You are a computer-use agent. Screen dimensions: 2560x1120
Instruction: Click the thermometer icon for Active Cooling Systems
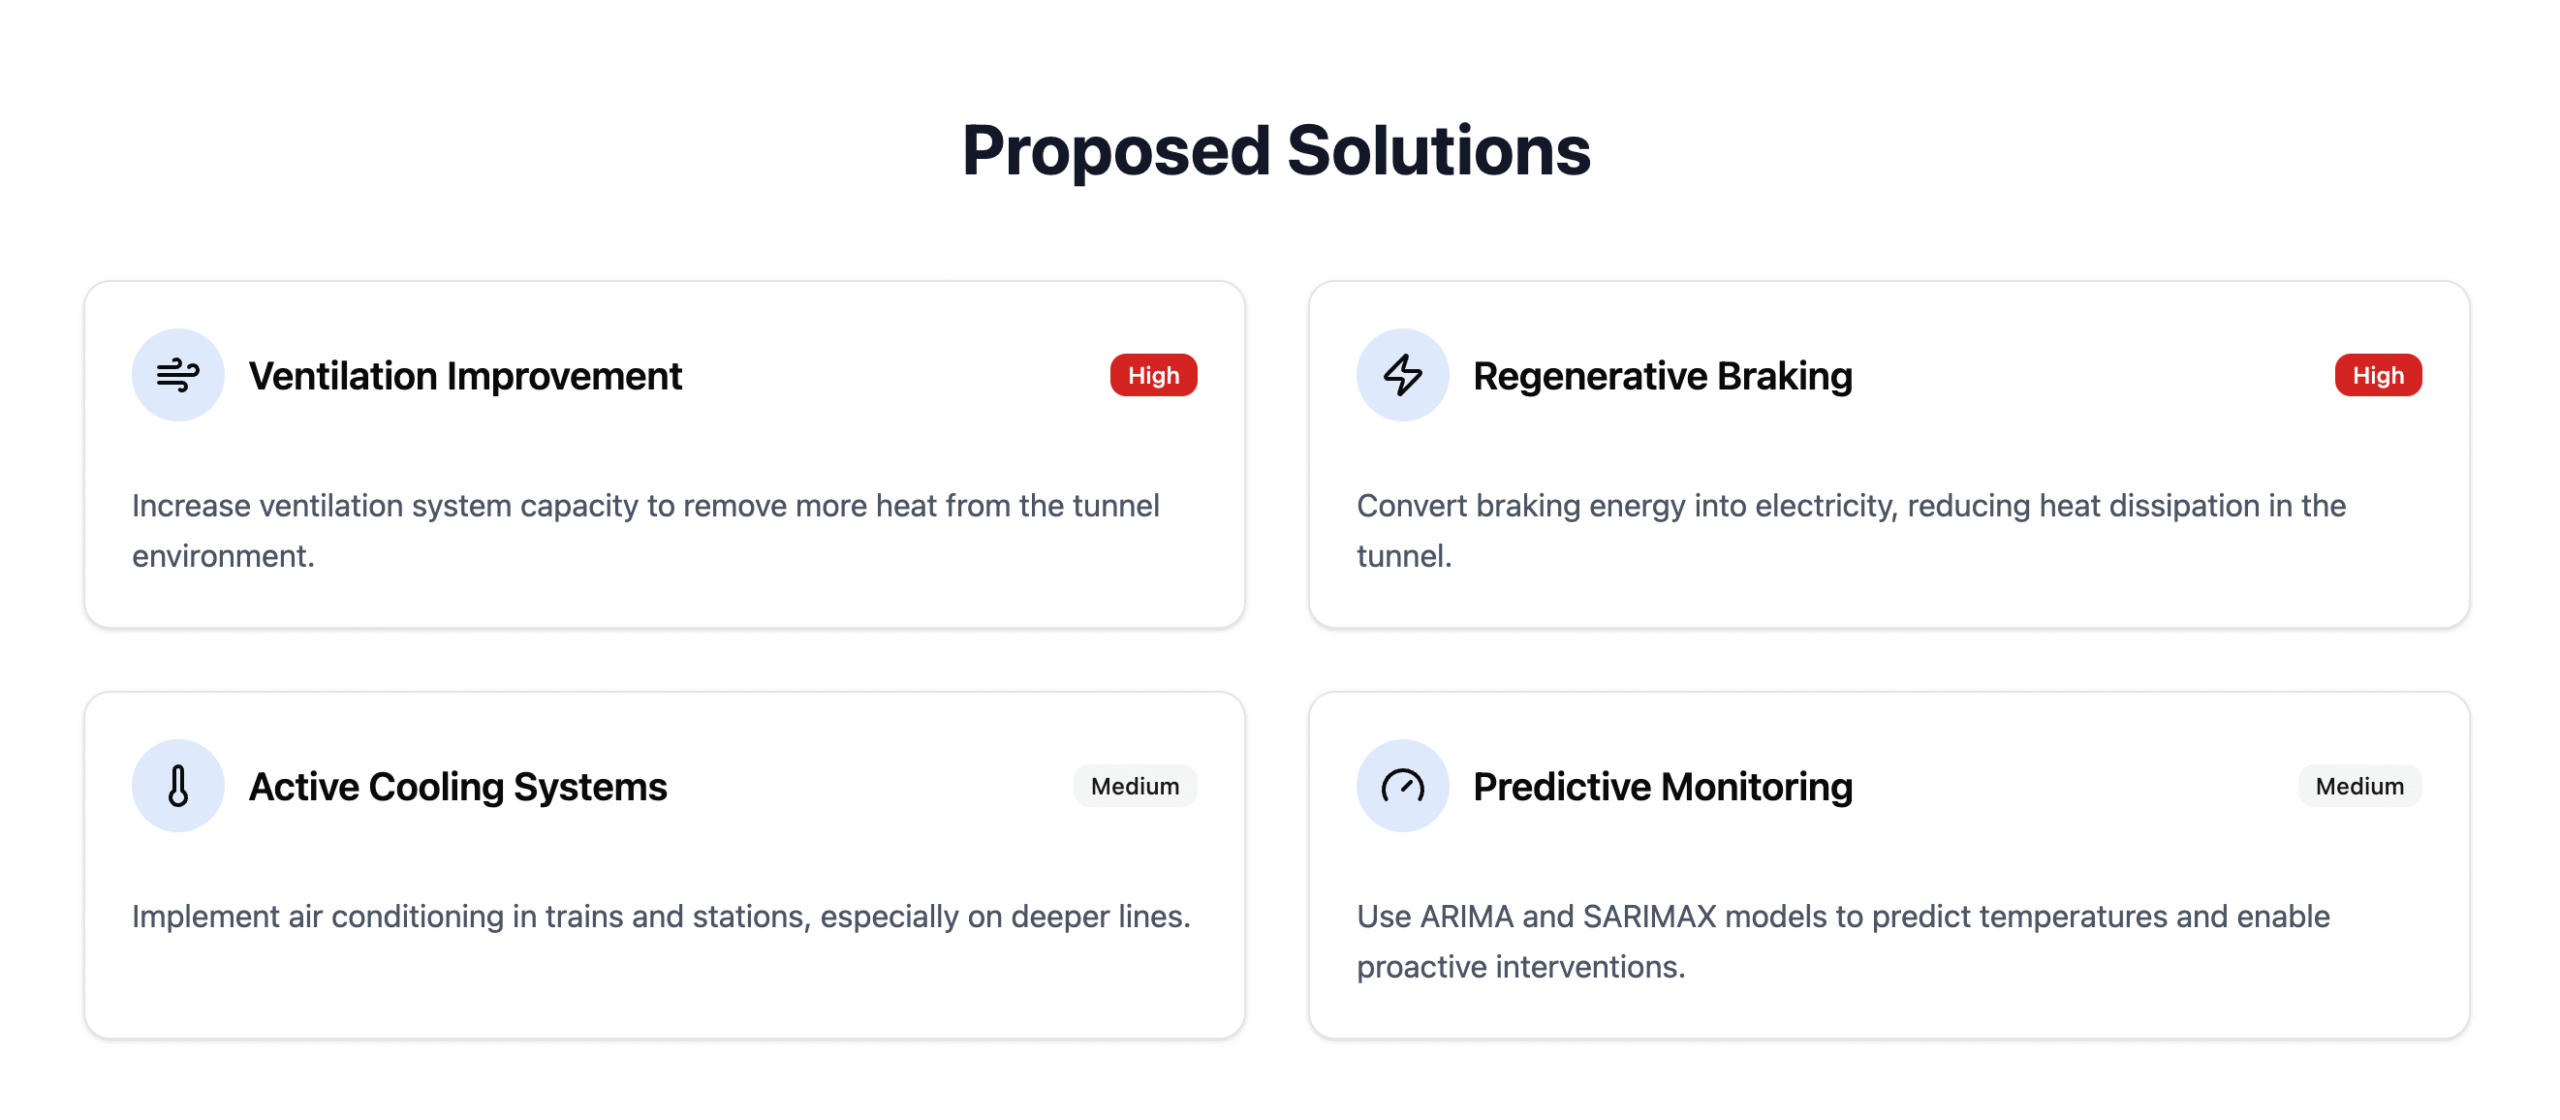coord(178,786)
